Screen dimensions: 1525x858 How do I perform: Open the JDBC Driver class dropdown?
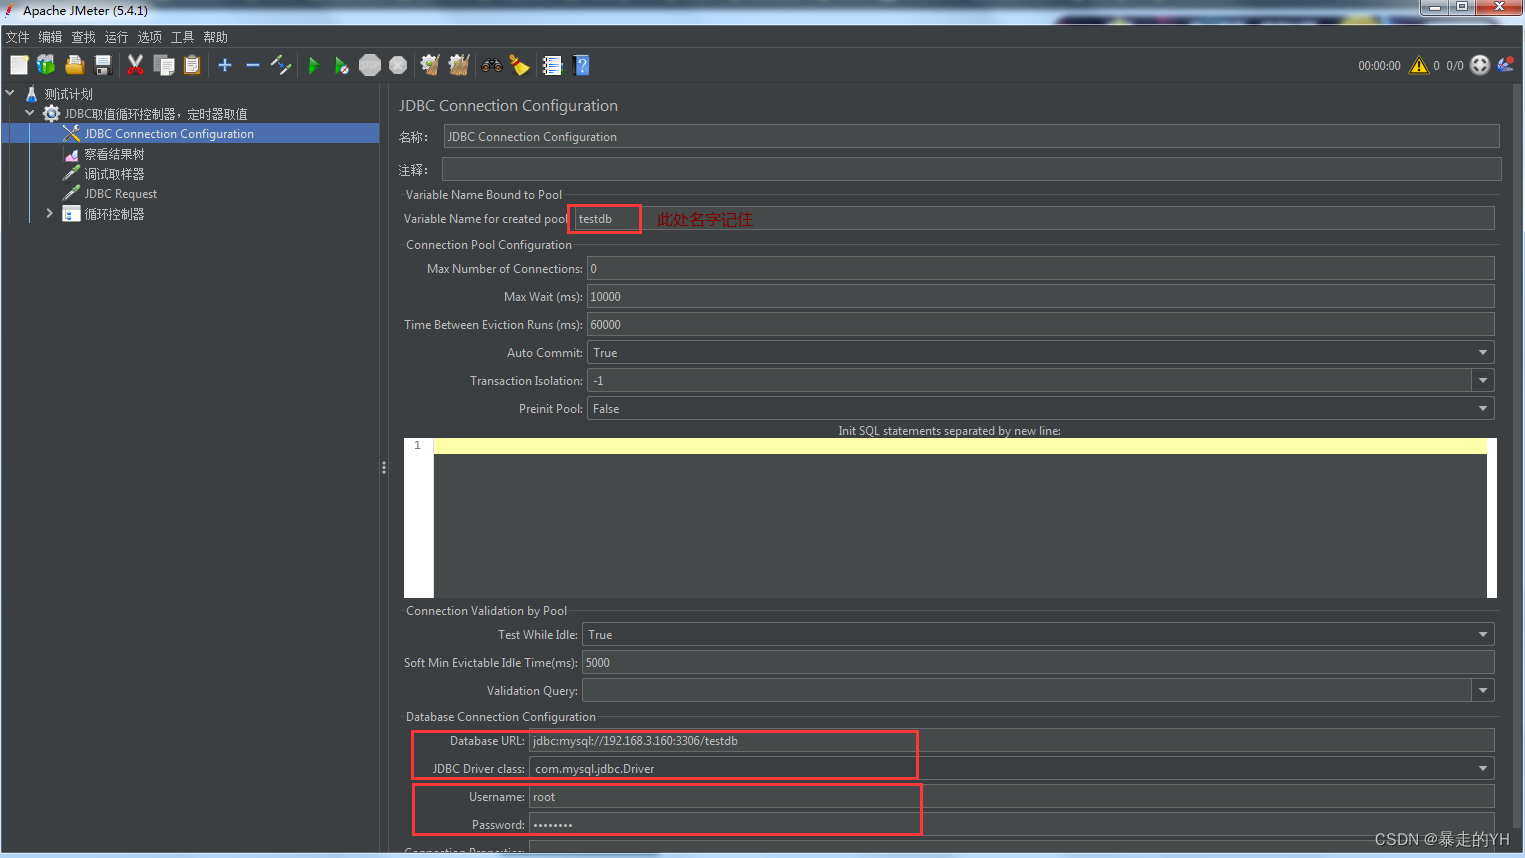[1482, 768]
